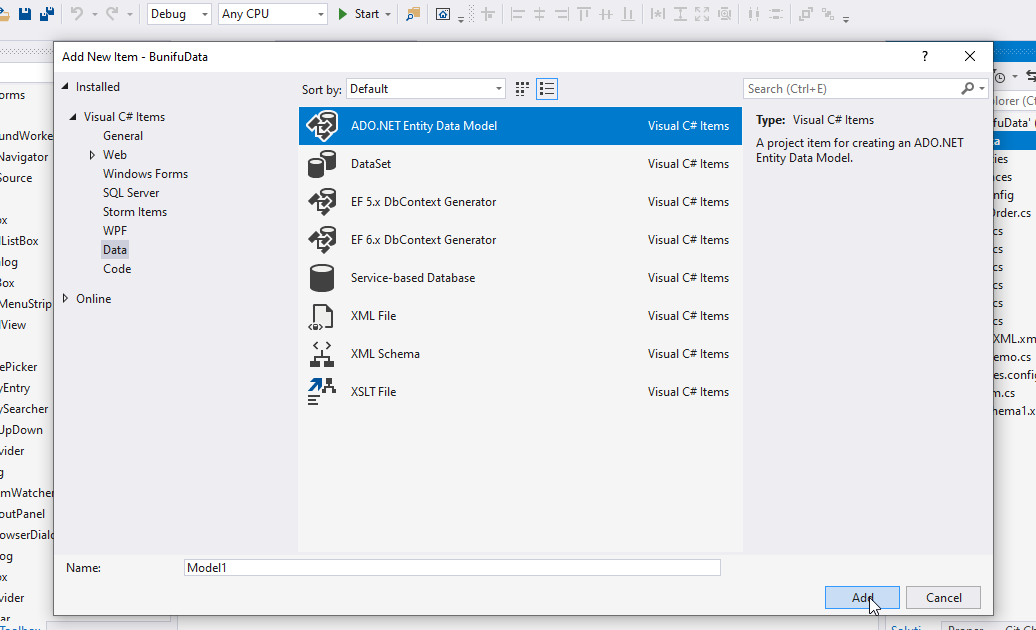Open the Undo history dropdown arrow

tap(94, 14)
